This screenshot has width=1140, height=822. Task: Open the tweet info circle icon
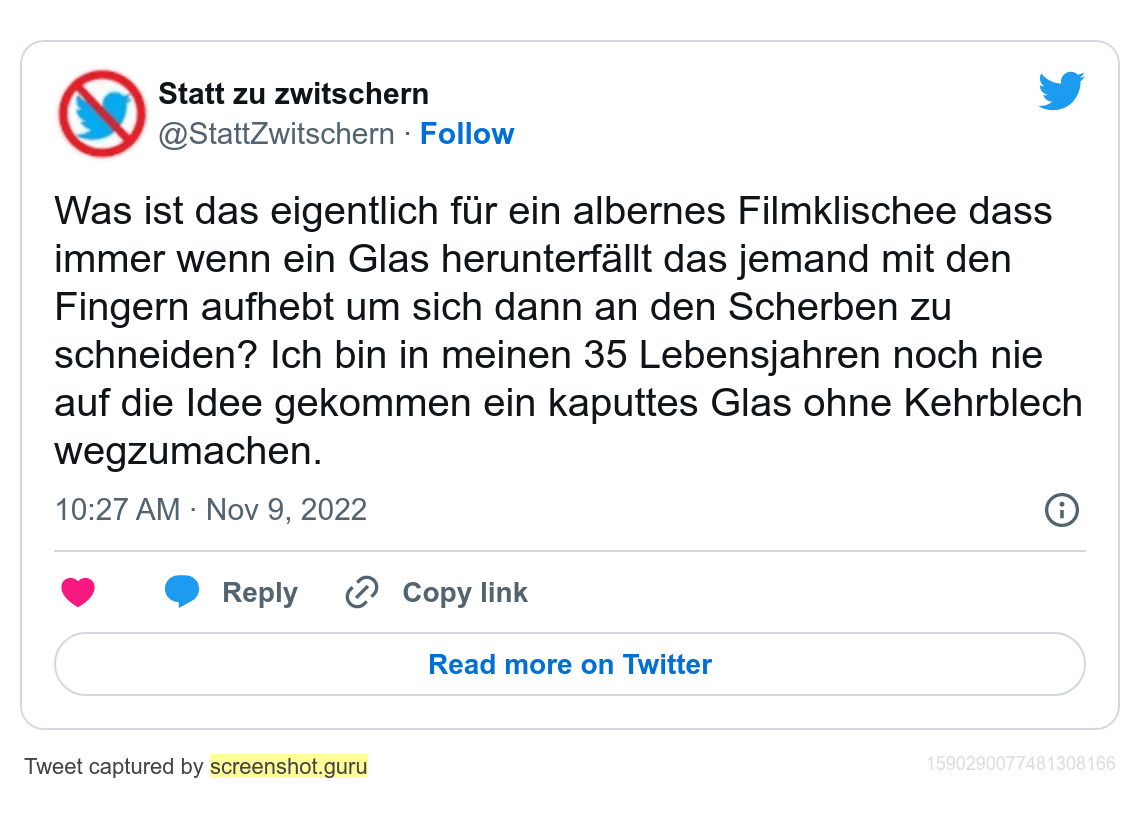[x=1061, y=510]
